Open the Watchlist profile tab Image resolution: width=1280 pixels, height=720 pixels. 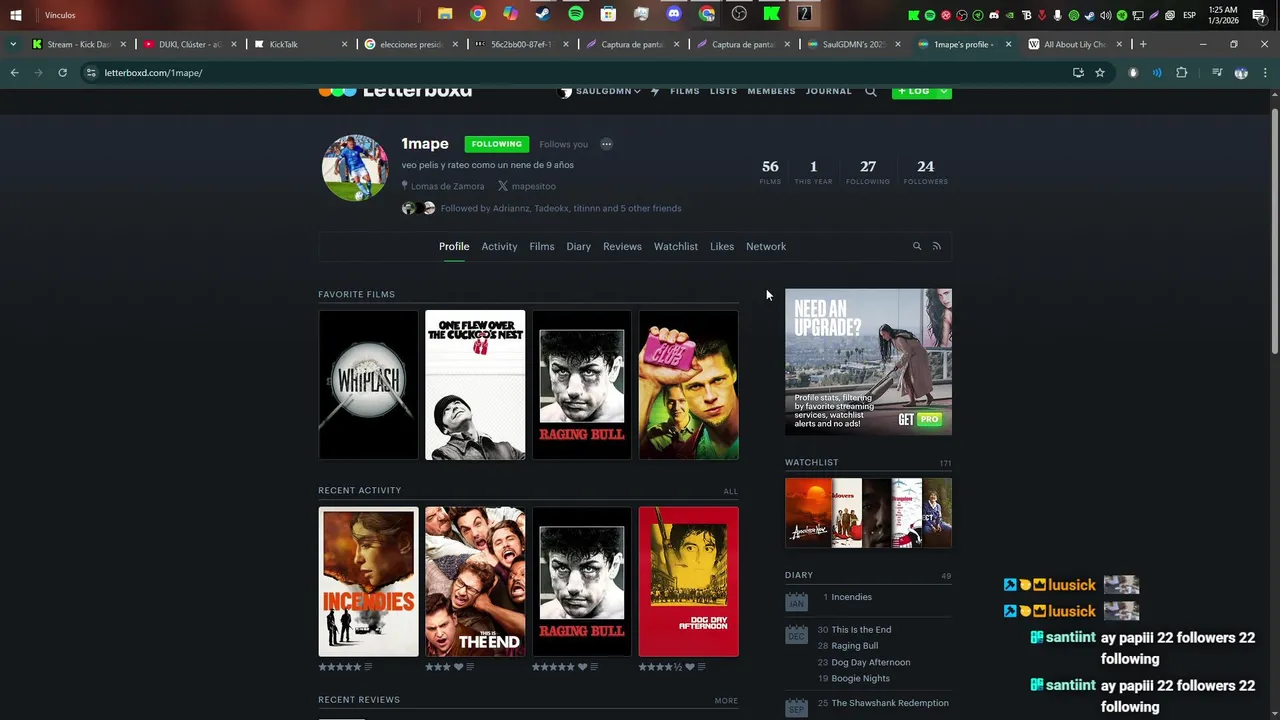[676, 246]
